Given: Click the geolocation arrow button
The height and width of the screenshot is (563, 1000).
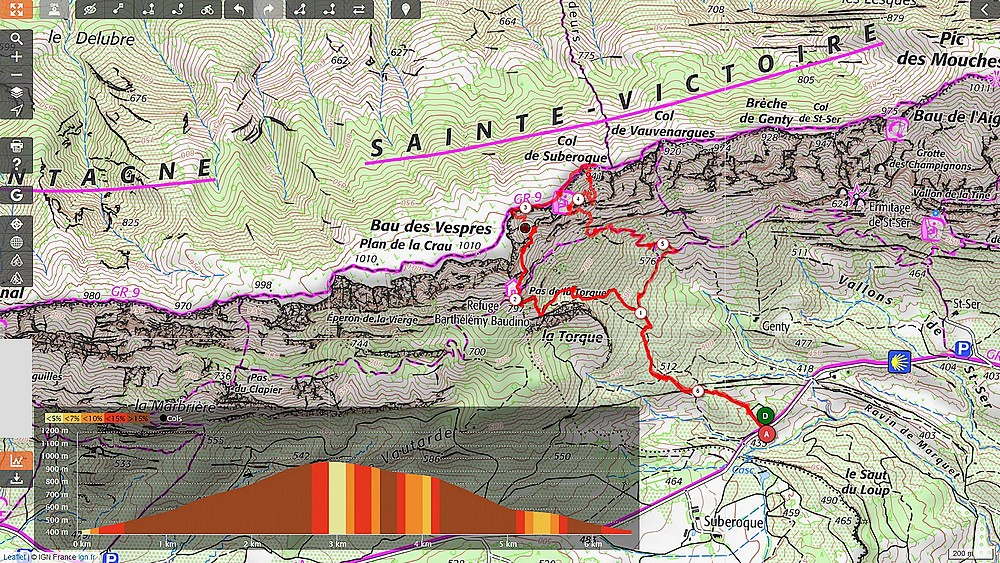Looking at the screenshot, I should 16,110.
